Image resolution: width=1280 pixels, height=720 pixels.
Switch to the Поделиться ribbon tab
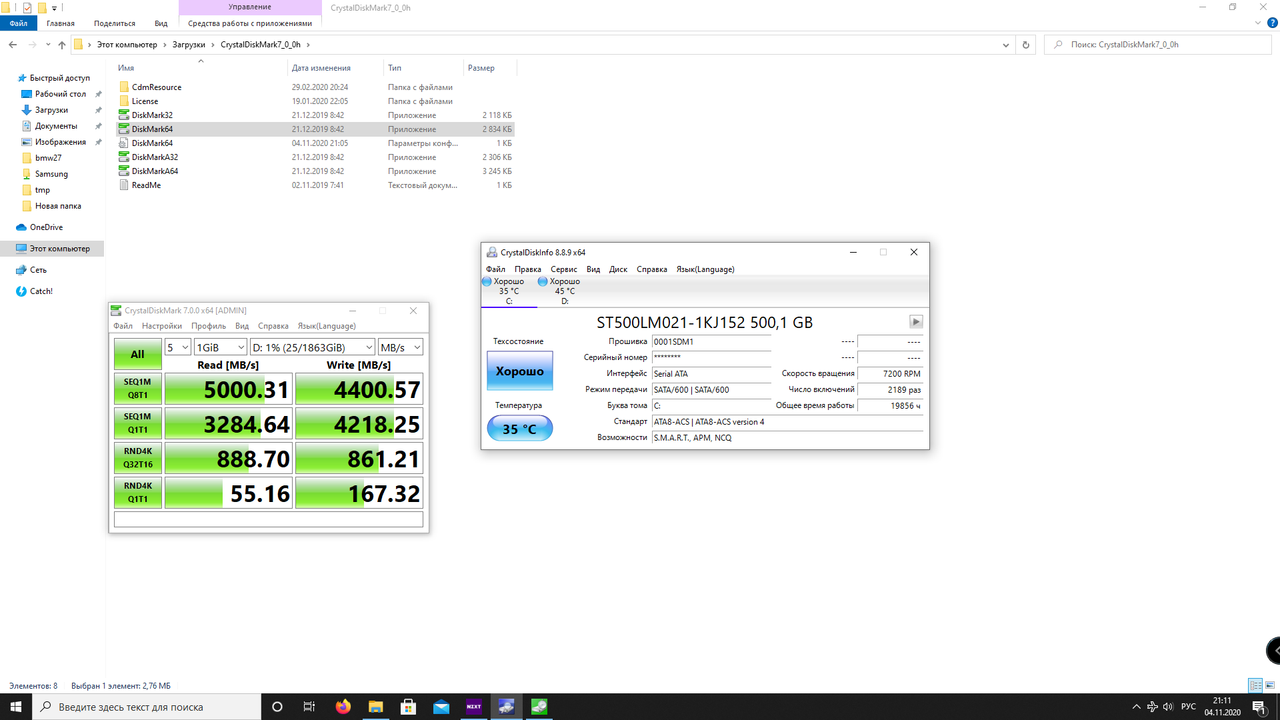tap(115, 22)
